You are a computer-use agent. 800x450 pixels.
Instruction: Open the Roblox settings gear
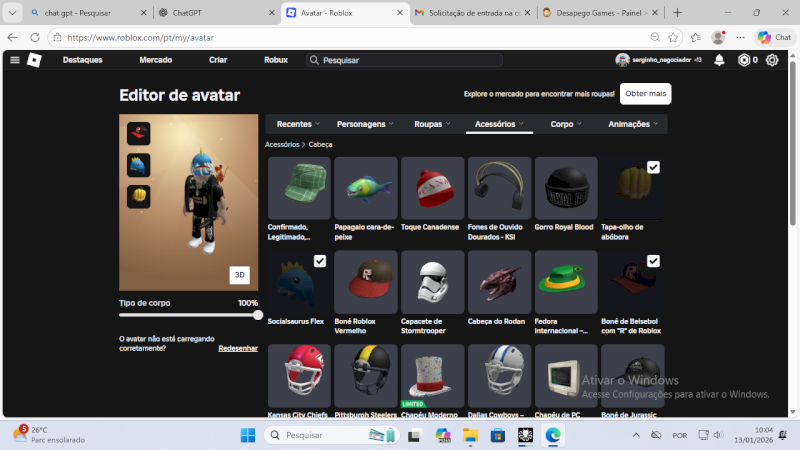[x=772, y=60]
